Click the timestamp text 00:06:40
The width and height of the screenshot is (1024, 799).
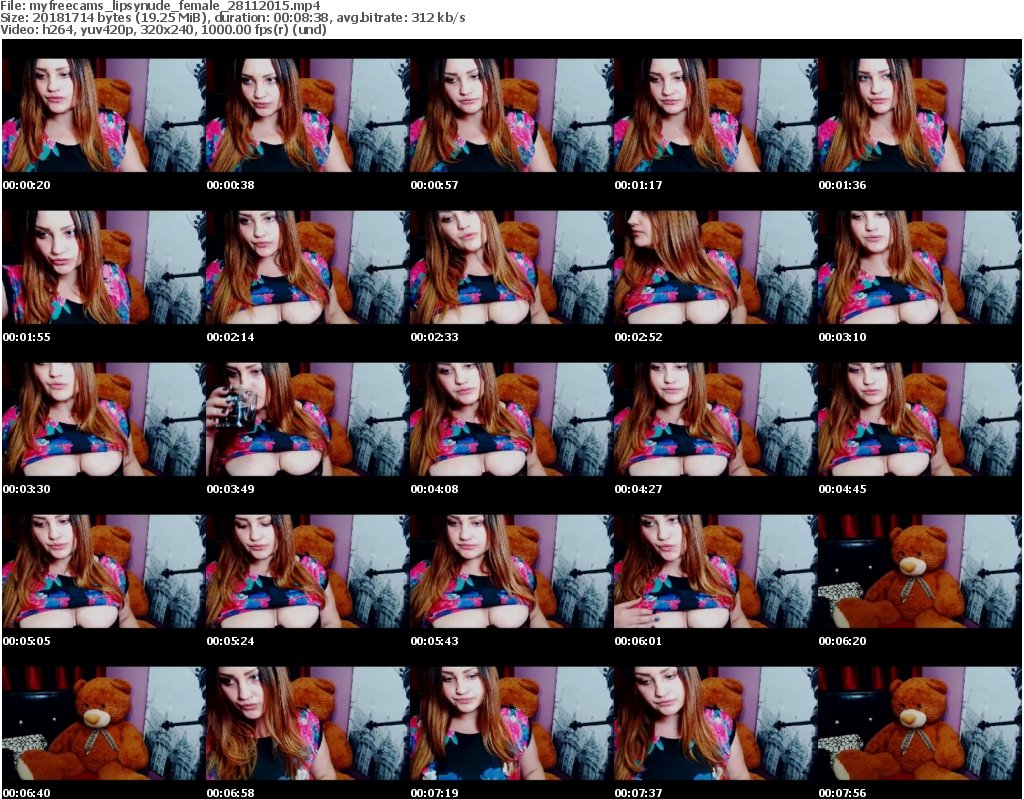[27, 792]
